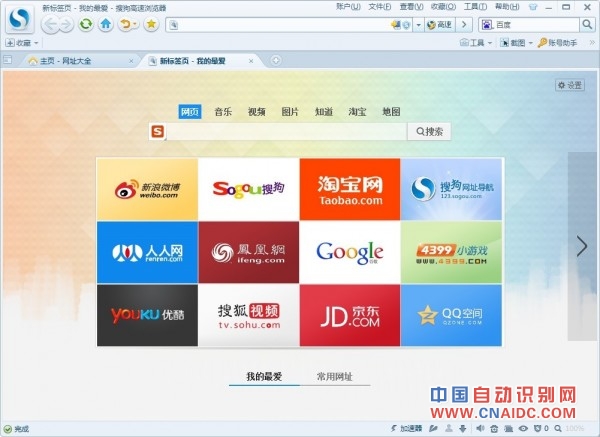Select the 知道 search category

click(x=324, y=111)
